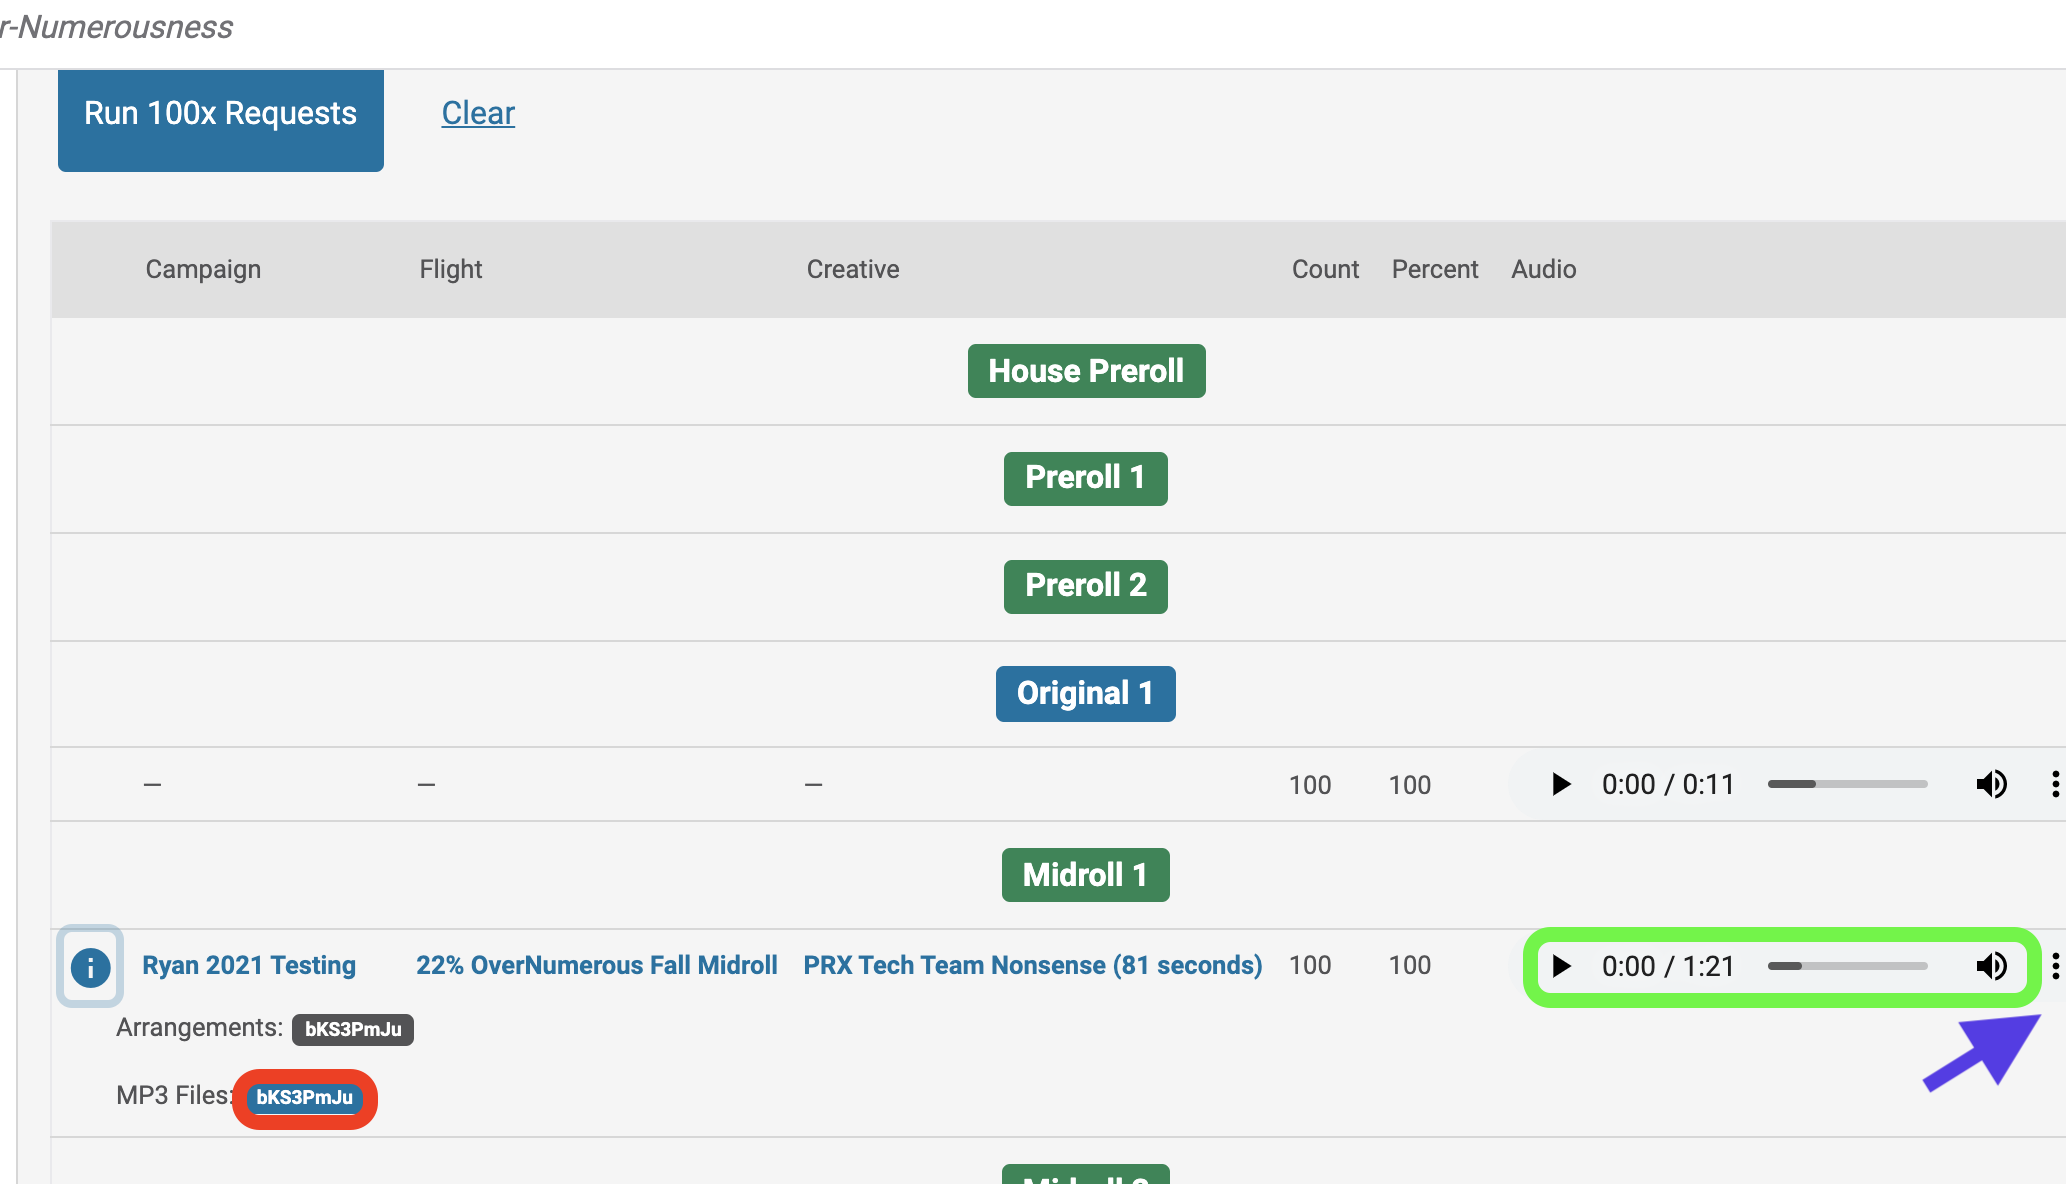Open PRX Tech Team Nonsense creative link

pyautogui.click(x=1033, y=965)
